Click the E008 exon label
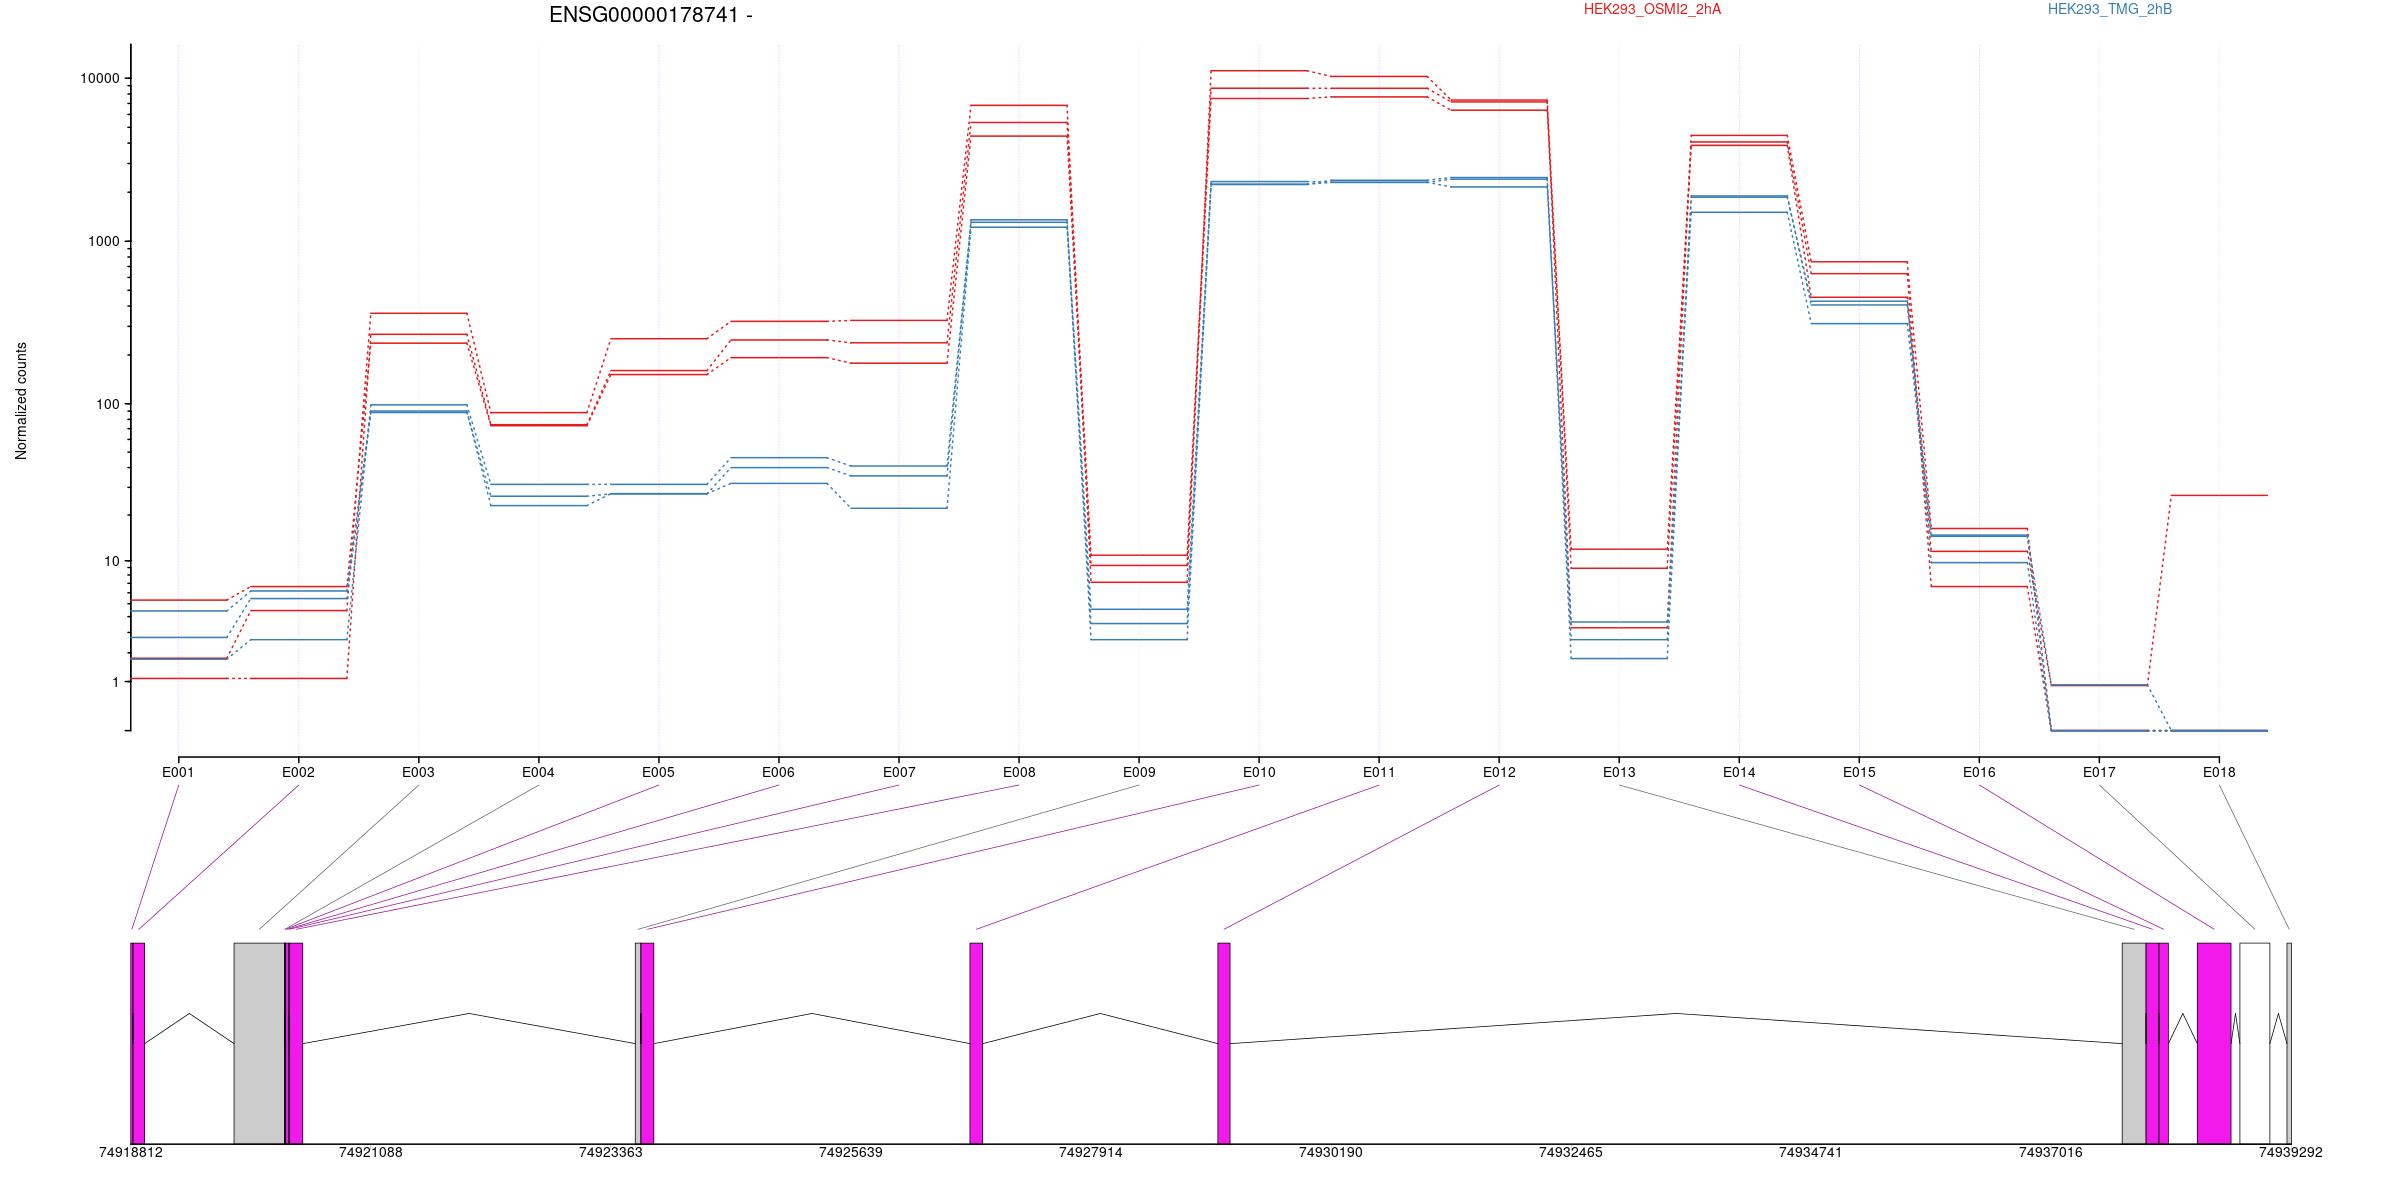This screenshot has height=1200, width=2400. 1019,772
